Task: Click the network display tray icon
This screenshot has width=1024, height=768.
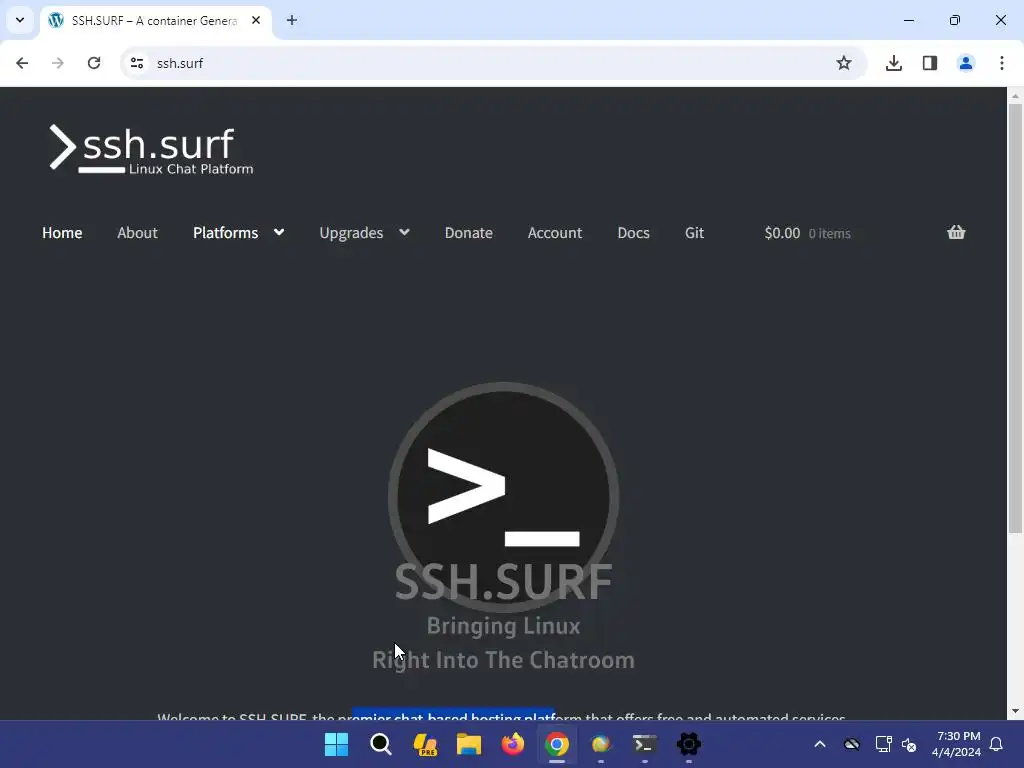Action: [x=883, y=744]
